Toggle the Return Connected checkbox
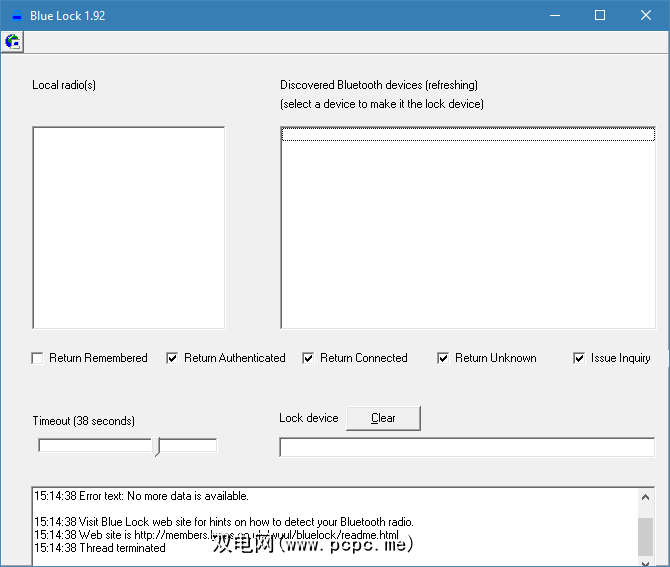The height and width of the screenshot is (567, 670). [x=308, y=358]
